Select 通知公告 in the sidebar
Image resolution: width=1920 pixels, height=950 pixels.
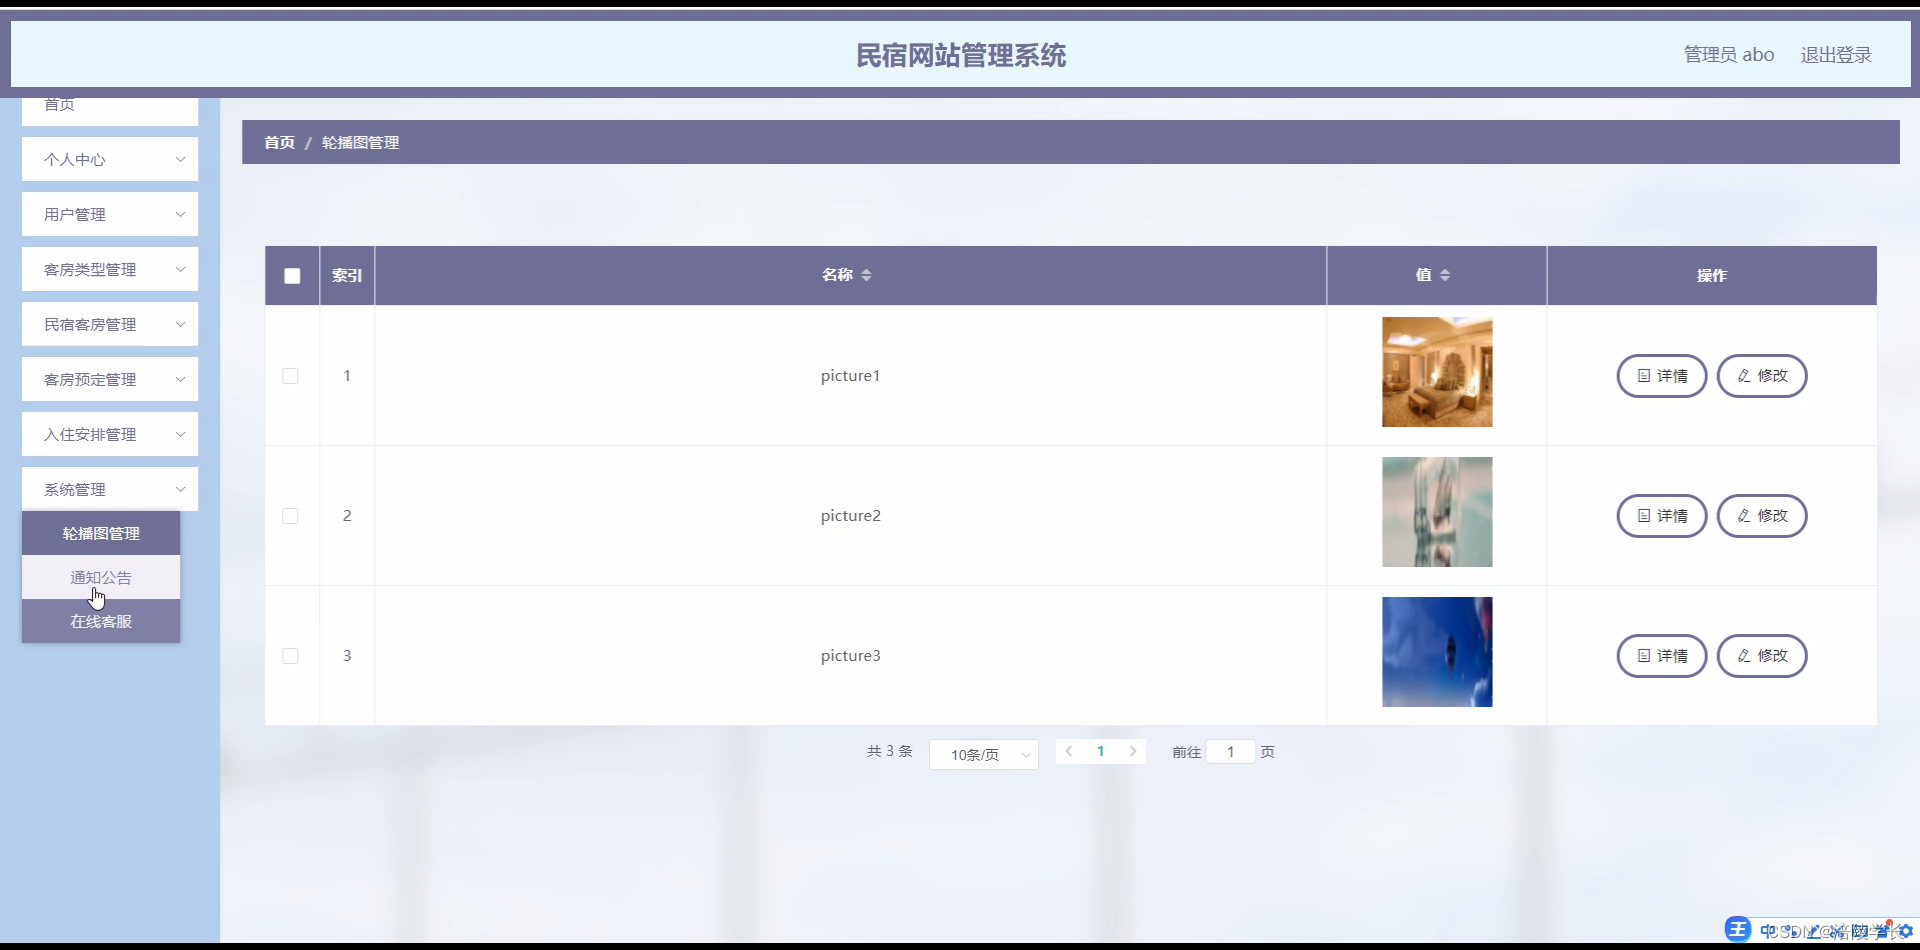click(x=100, y=577)
